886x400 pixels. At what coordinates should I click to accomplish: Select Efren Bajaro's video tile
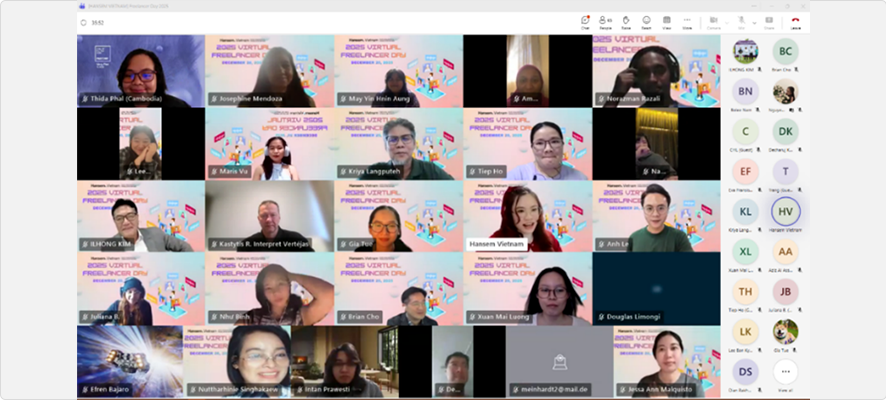click(130, 362)
